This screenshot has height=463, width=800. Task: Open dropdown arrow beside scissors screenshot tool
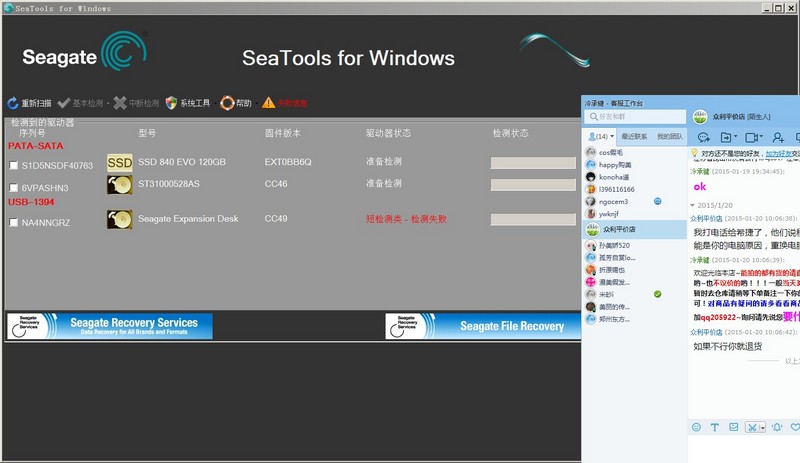[763, 428]
